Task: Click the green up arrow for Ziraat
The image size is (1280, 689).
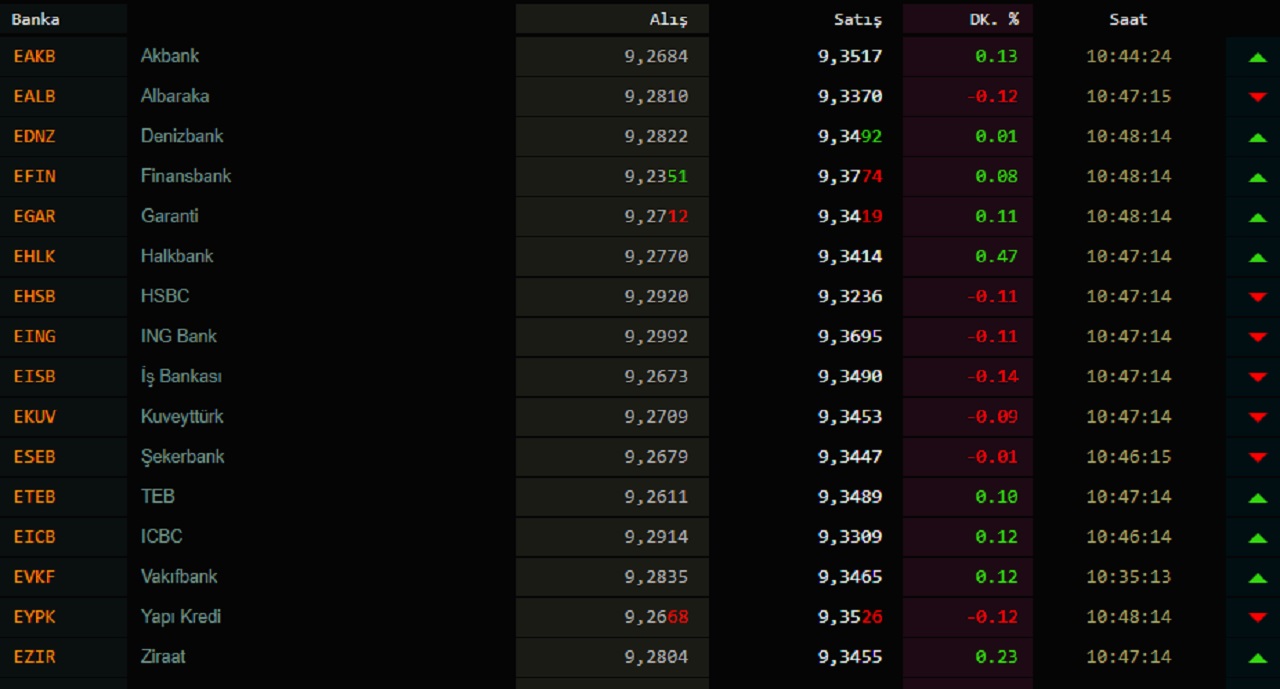Action: click(x=1257, y=657)
